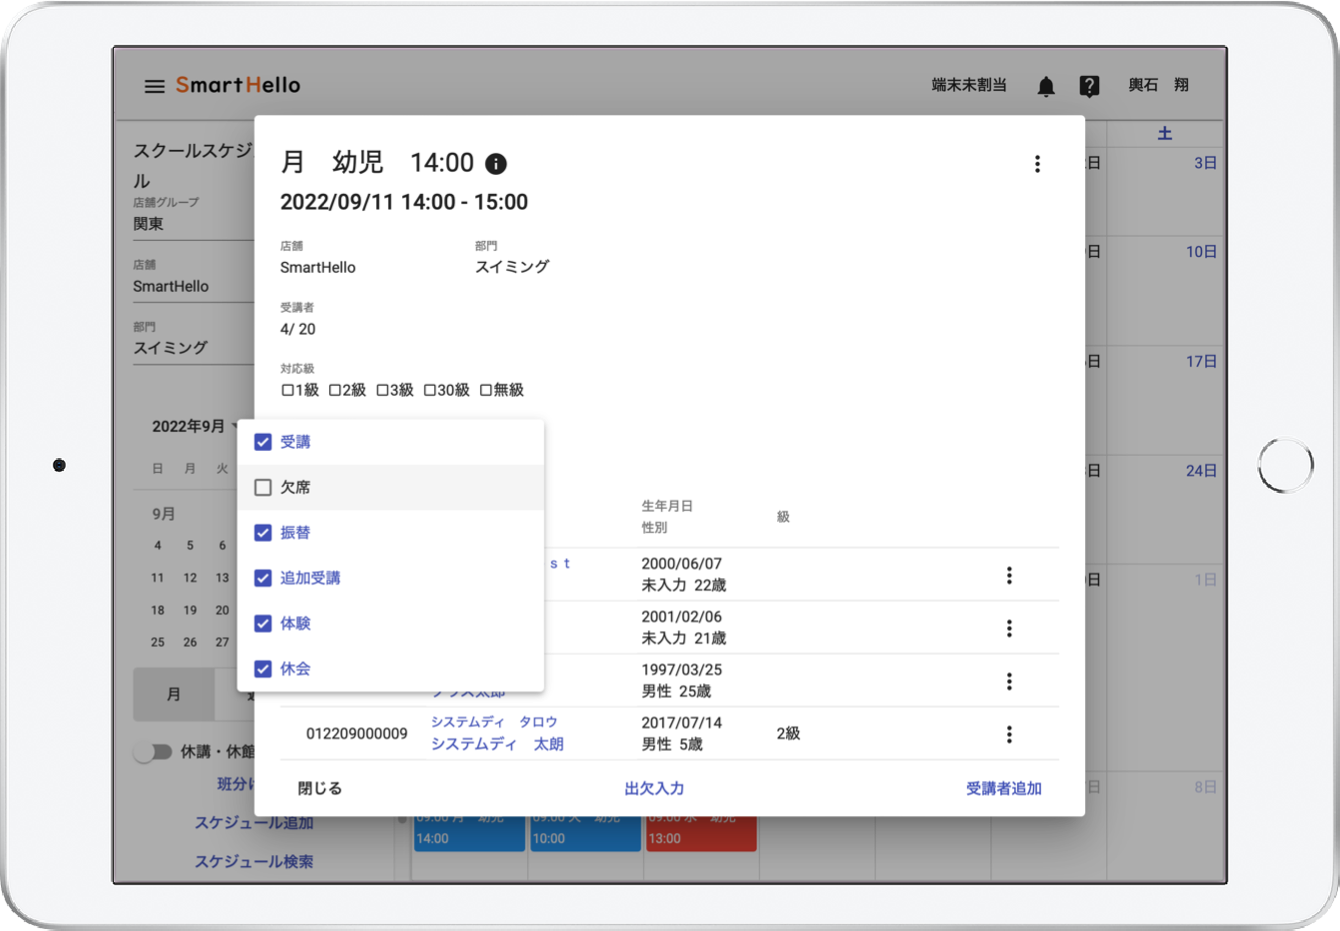Open the blue 10:00 schedule block
This screenshot has height=931, width=1340.
click(585, 834)
